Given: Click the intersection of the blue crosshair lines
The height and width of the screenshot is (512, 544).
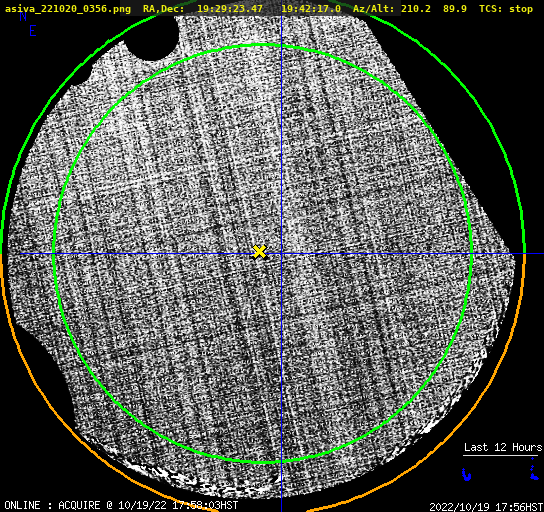Looking at the screenshot, I should coord(281,254).
